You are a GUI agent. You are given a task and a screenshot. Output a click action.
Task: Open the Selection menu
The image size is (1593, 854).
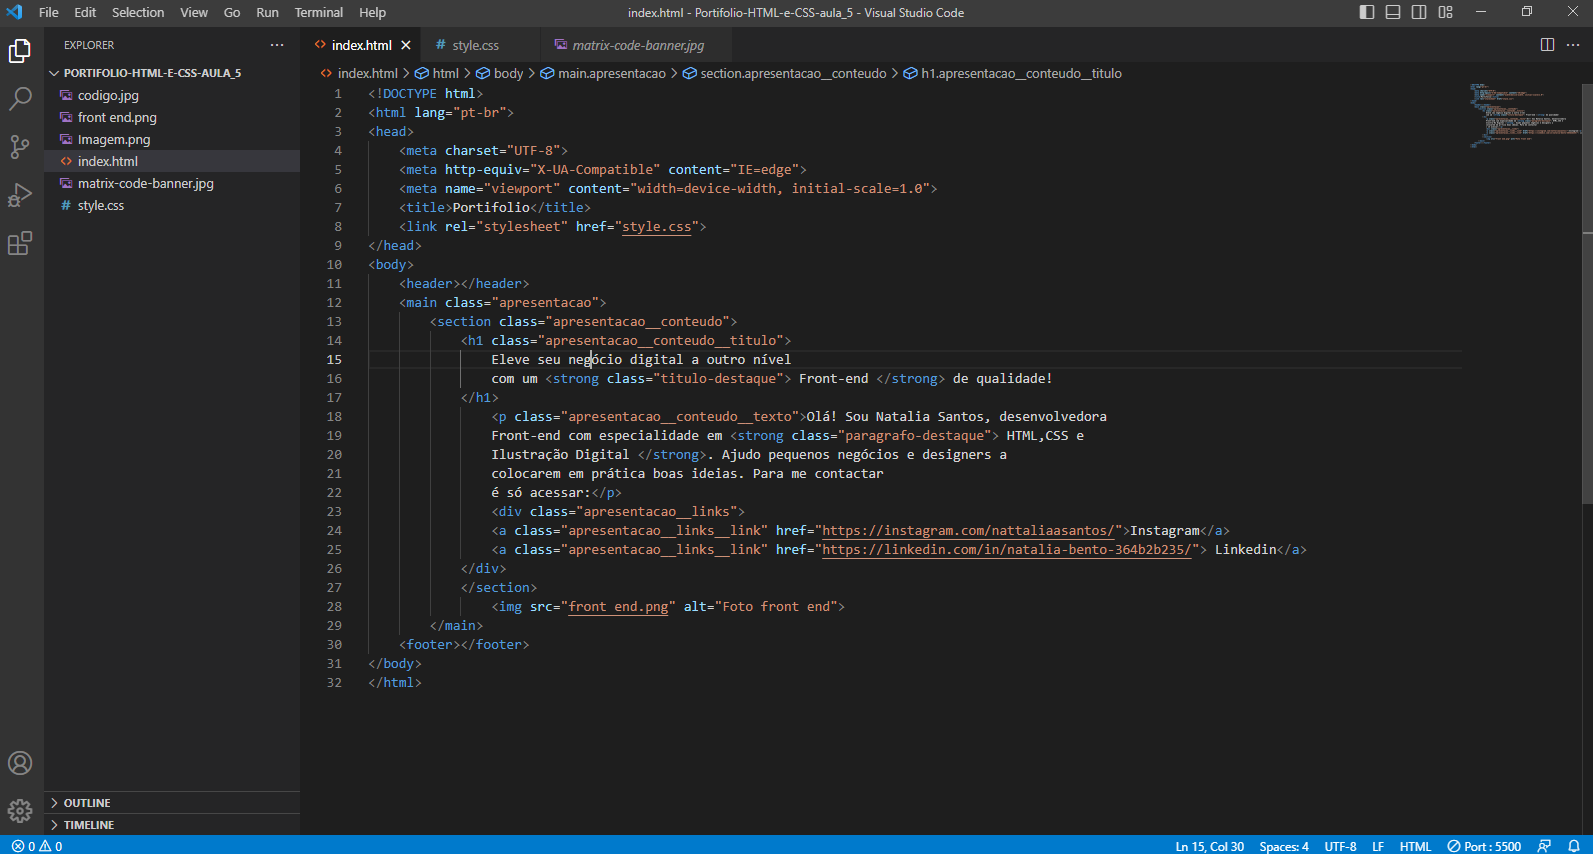pyautogui.click(x=138, y=12)
